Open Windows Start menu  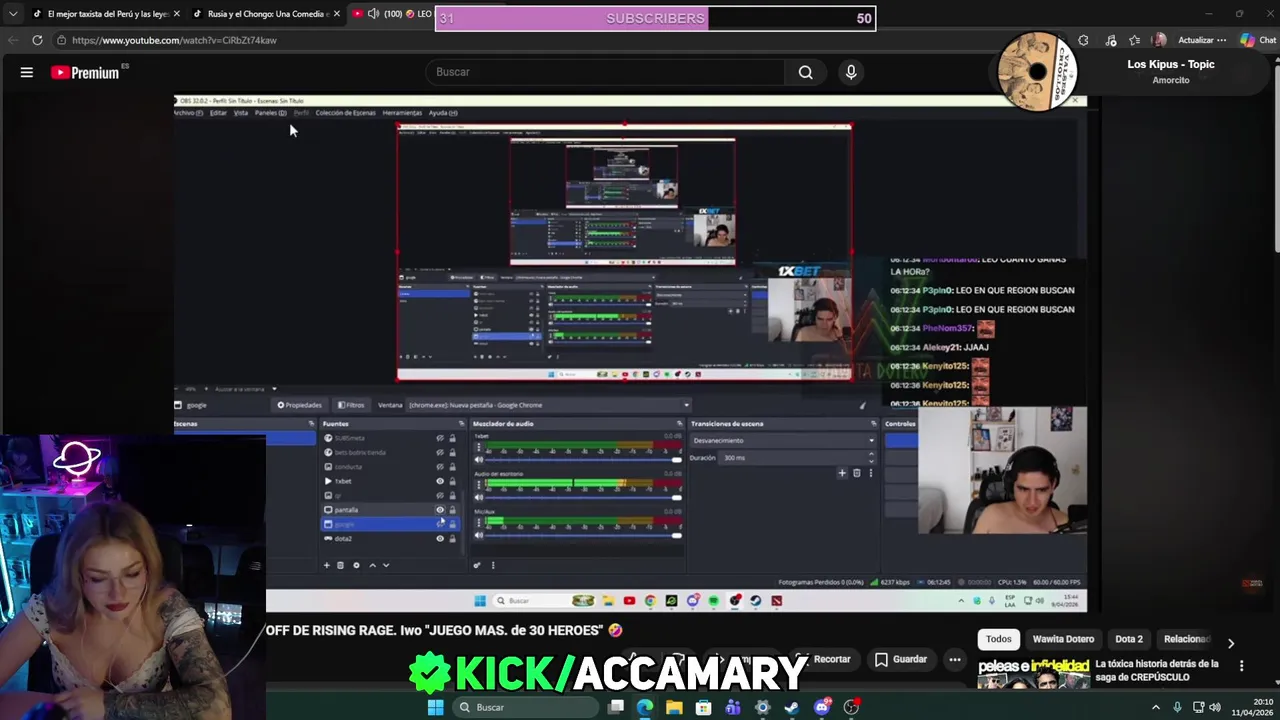coord(435,707)
